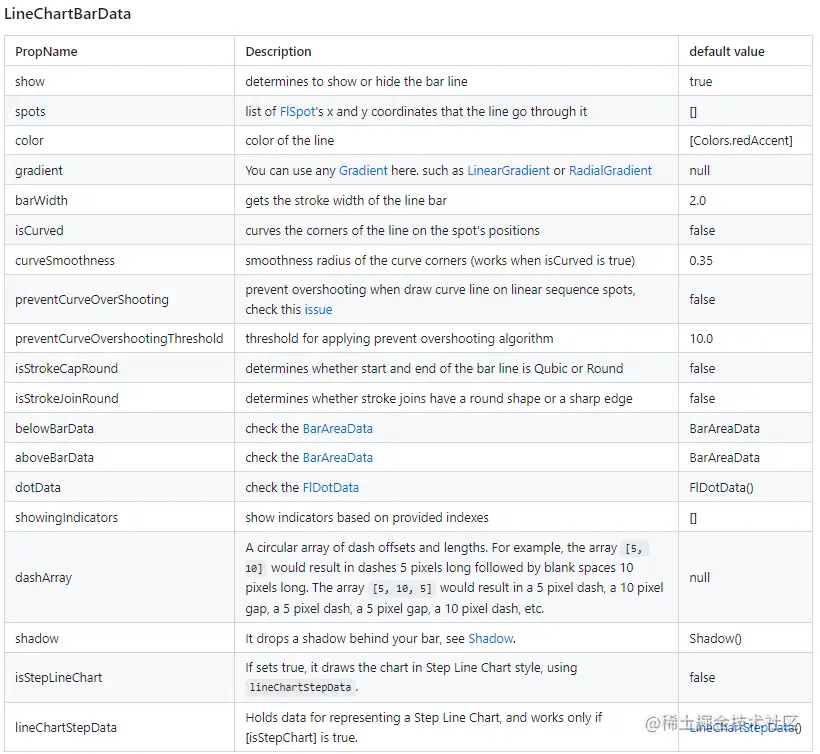
Task: Click the Description column header
Action: [x=278, y=52]
